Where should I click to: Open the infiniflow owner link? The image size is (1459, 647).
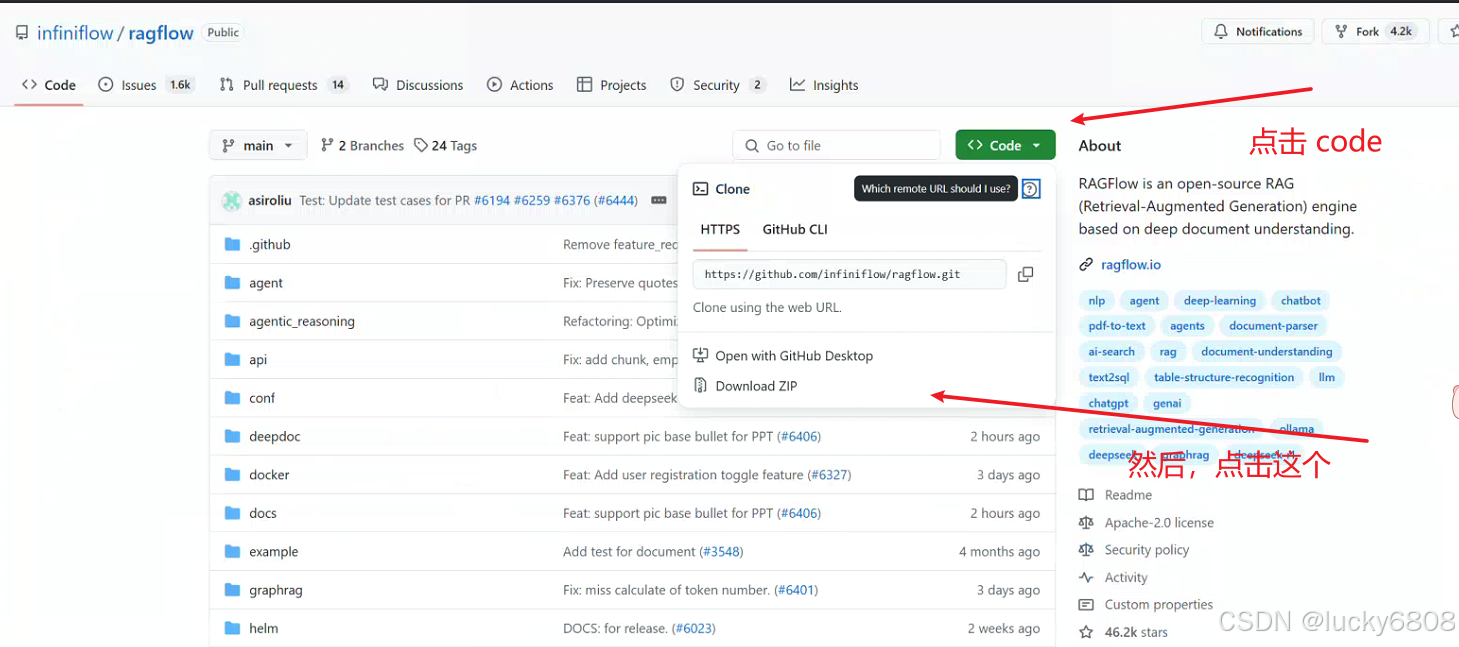tap(75, 33)
